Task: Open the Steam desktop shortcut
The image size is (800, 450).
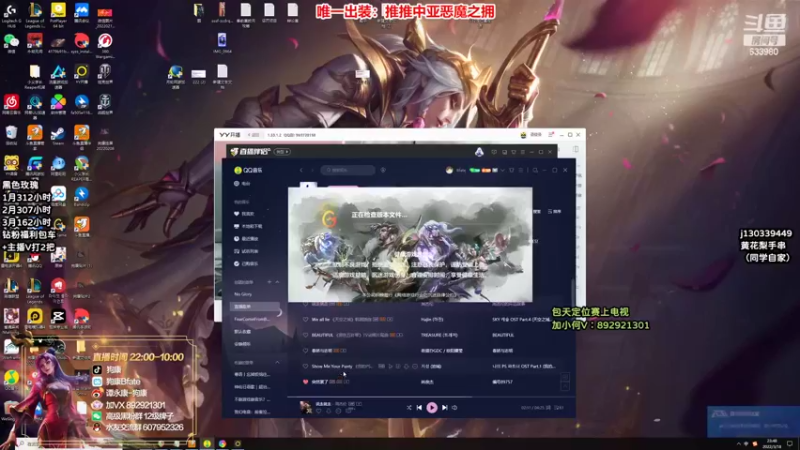Action: 58,135
